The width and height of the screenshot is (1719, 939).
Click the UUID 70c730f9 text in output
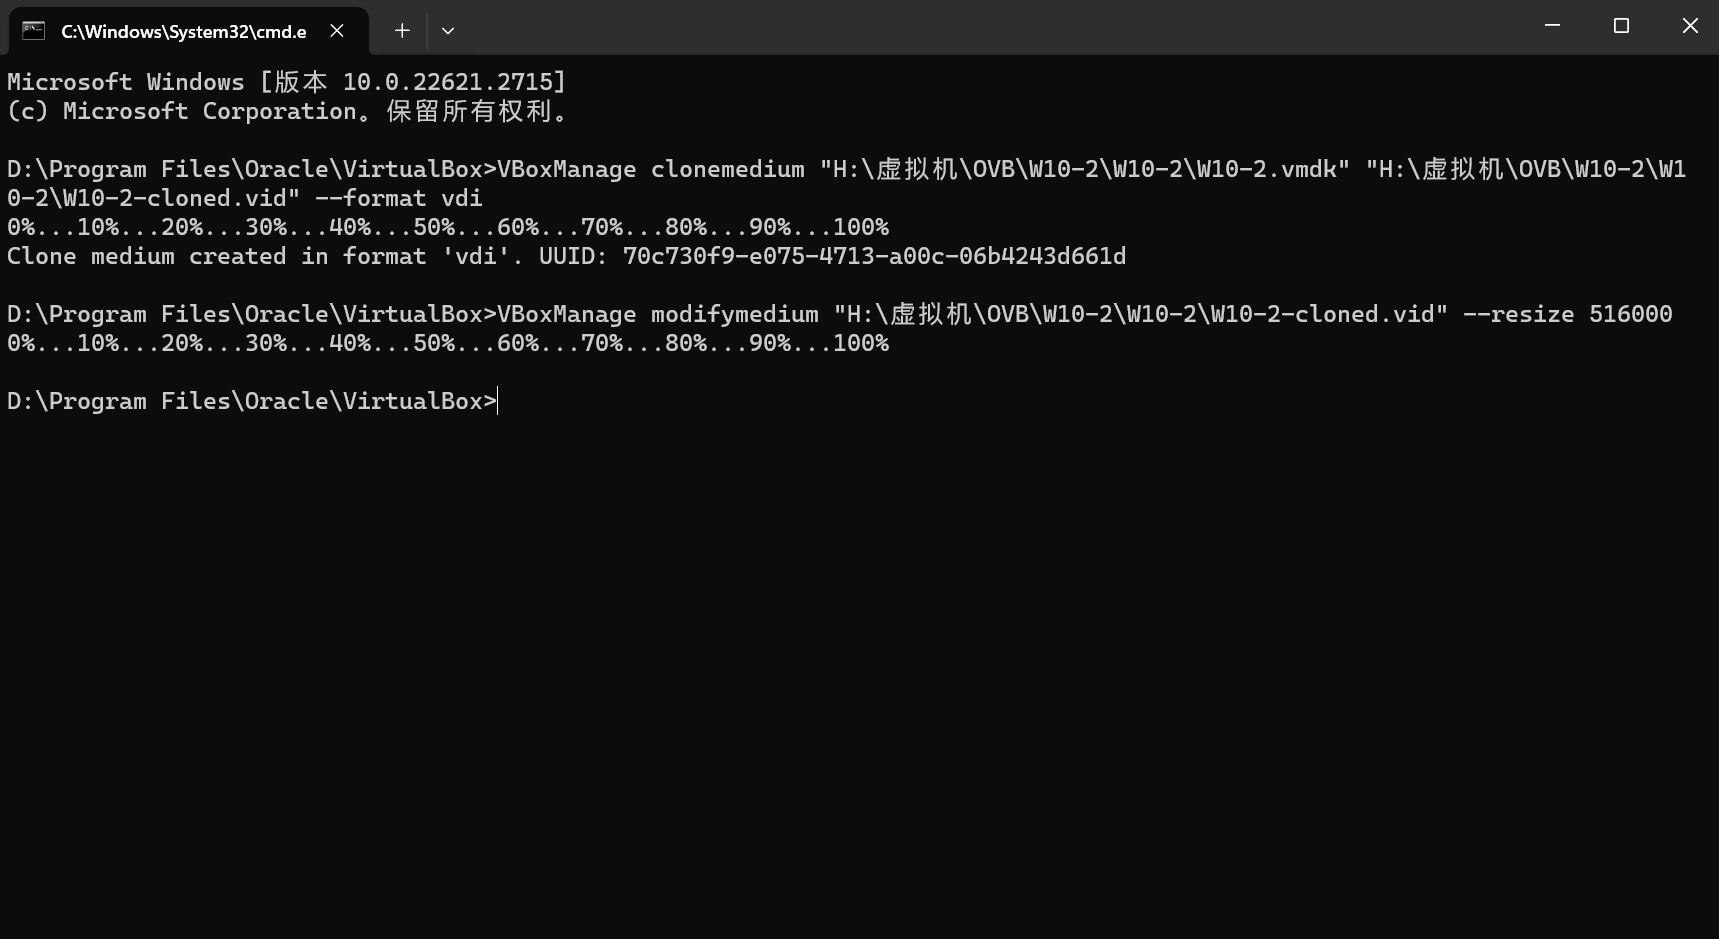tap(873, 256)
